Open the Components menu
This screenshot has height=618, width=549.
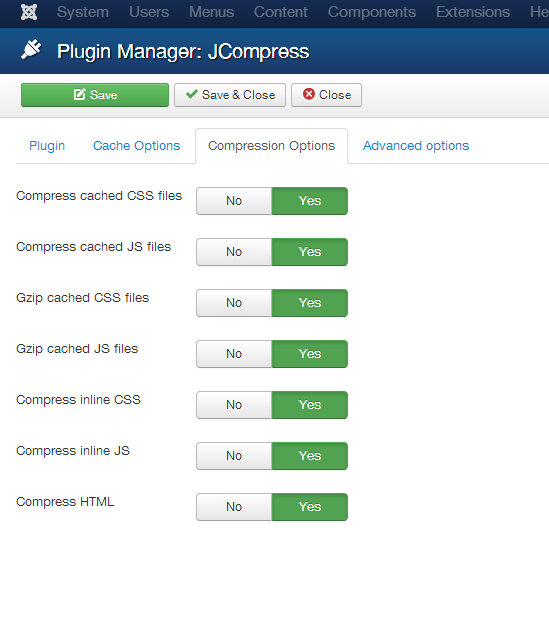point(372,12)
